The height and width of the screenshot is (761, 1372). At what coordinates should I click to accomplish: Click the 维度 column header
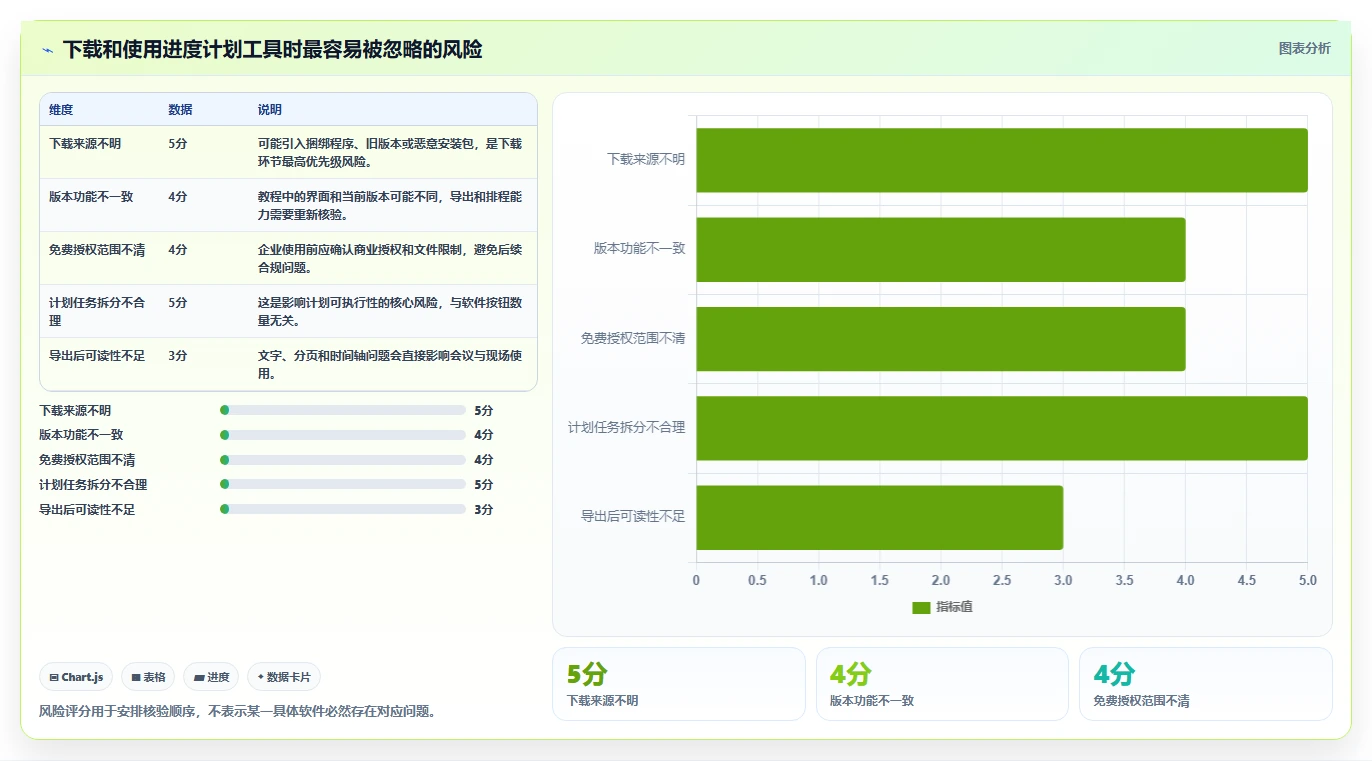pos(61,110)
